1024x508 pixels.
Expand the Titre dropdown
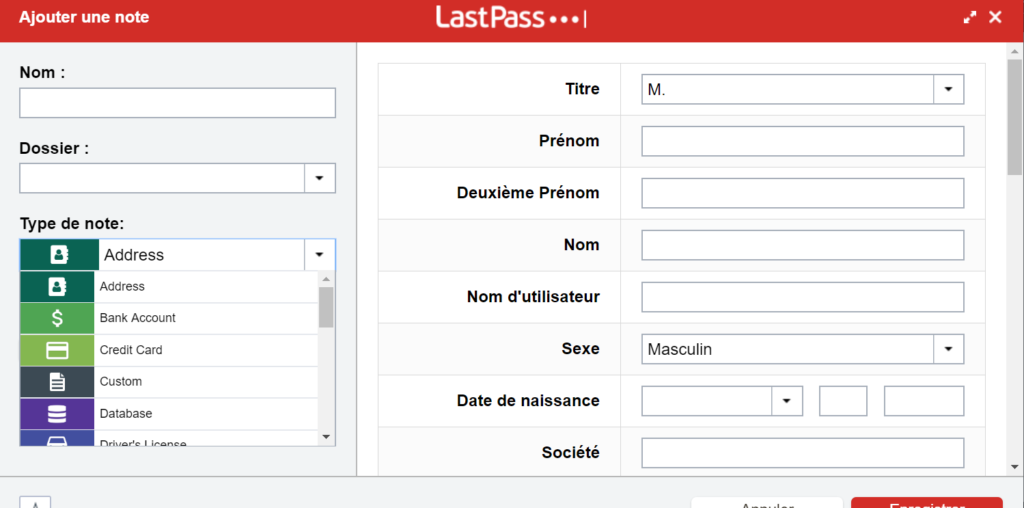tap(948, 89)
